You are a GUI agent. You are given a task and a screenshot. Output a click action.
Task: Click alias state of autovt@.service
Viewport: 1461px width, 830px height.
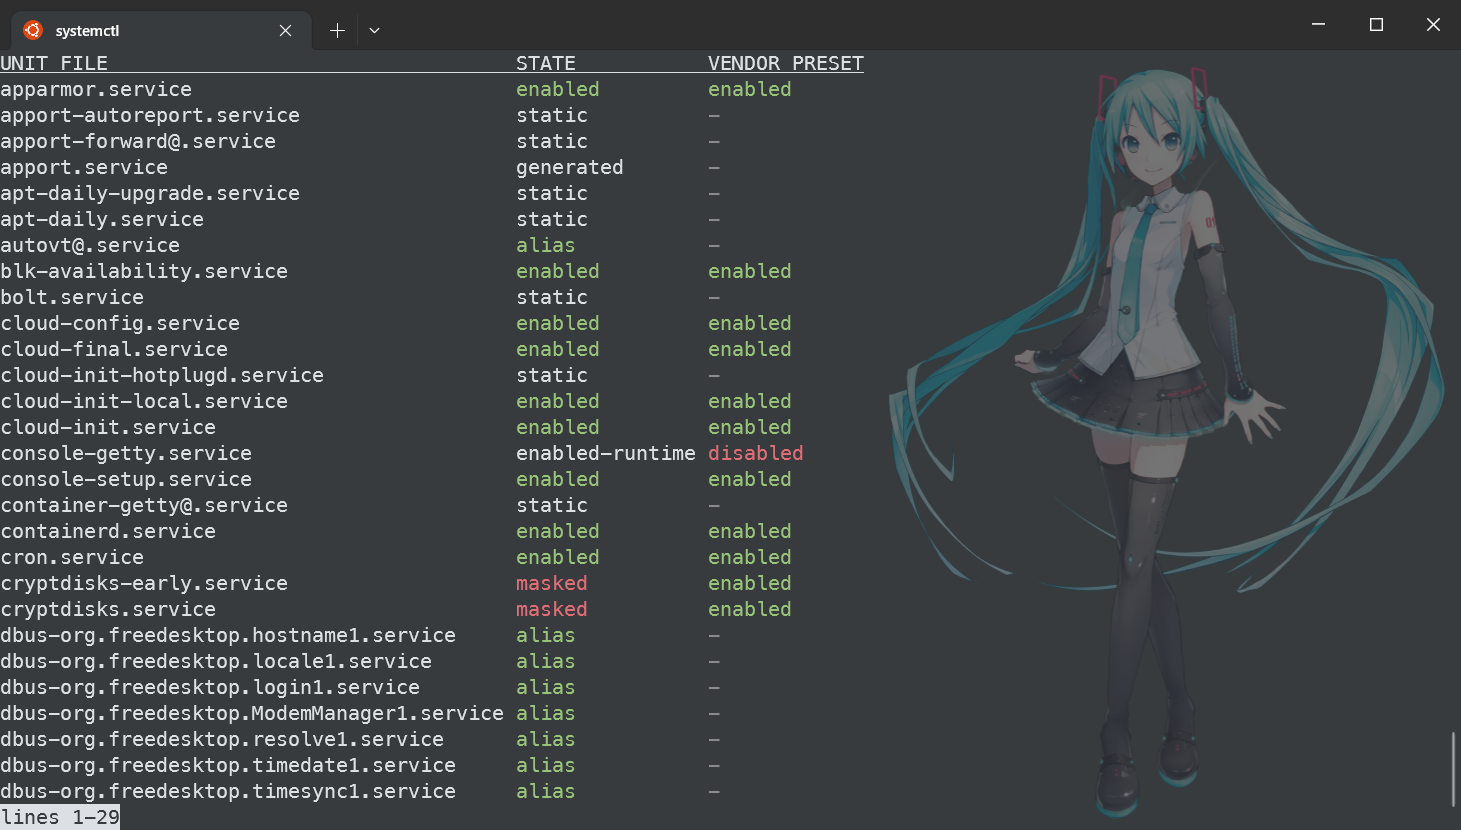tap(546, 245)
